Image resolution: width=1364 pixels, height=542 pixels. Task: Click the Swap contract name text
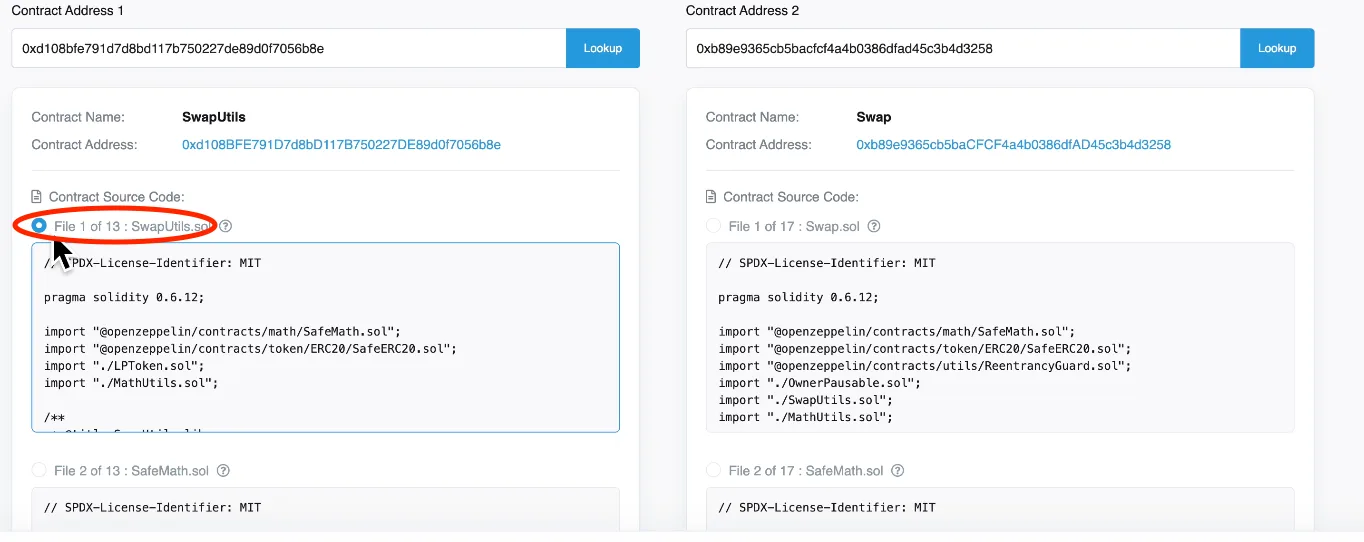[x=874, y=117]
